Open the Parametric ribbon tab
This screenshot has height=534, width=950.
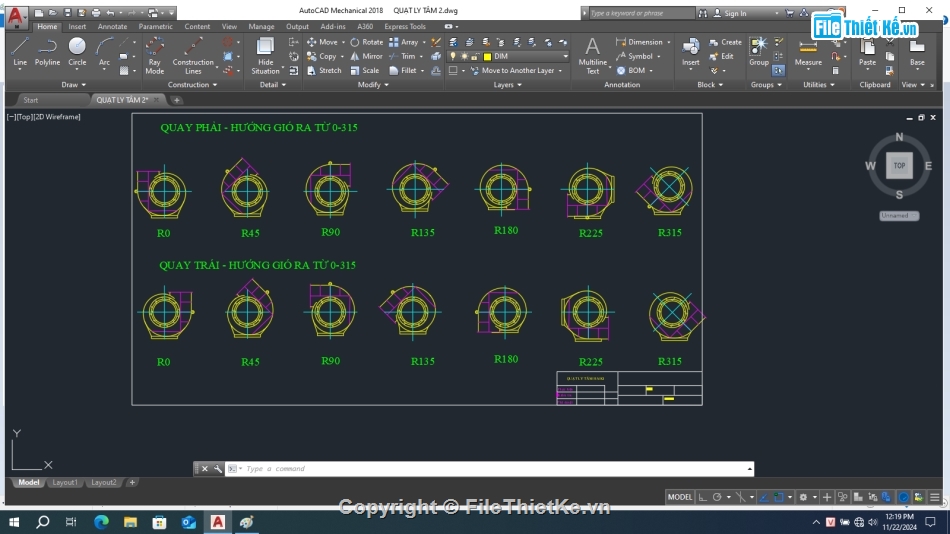[x=155, y=27]
